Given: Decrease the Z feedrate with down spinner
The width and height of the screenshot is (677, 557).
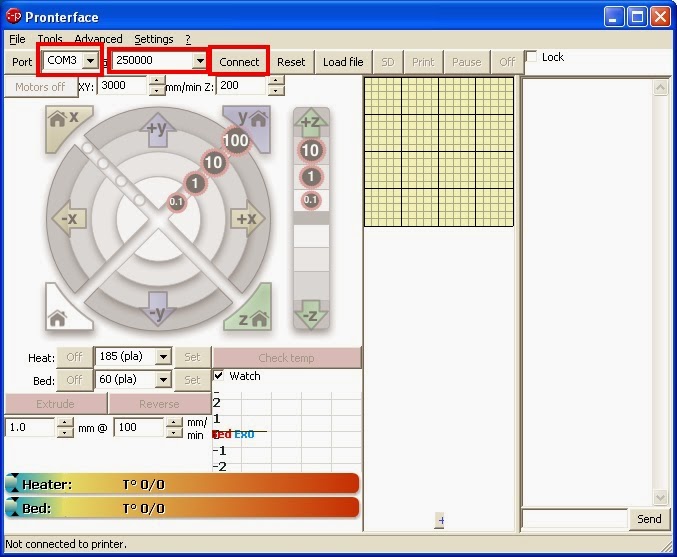Looking at the screenshot, I should [276, 90].
